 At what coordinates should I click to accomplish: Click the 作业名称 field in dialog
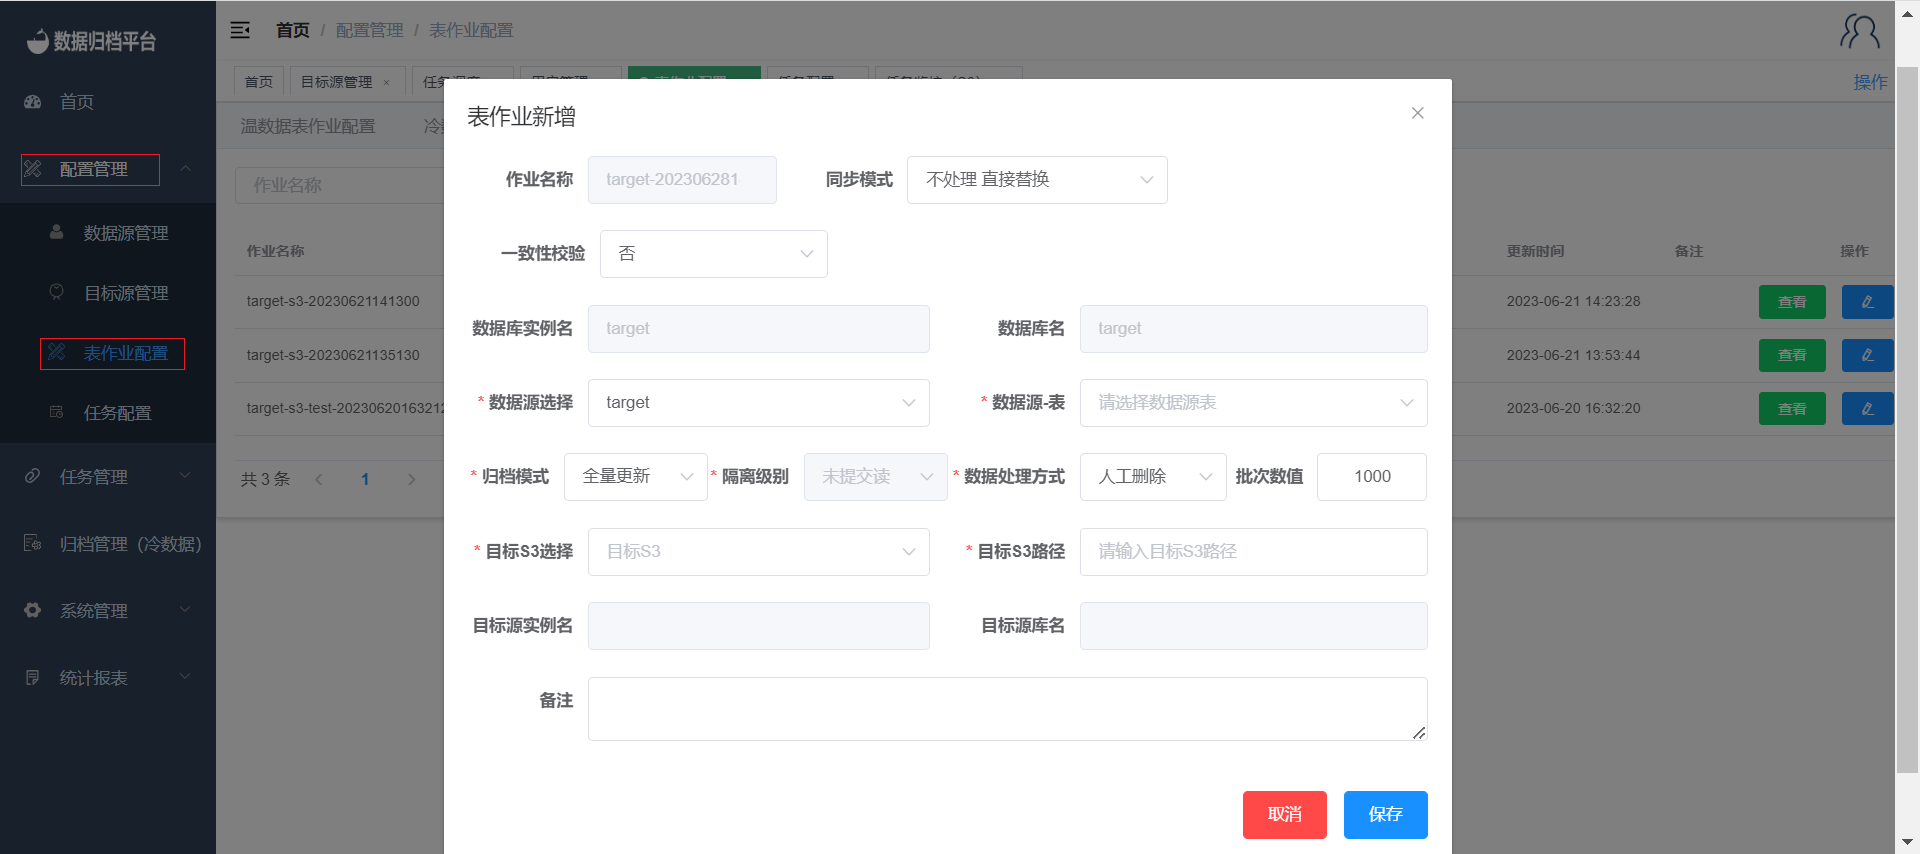tap(682, 180)
